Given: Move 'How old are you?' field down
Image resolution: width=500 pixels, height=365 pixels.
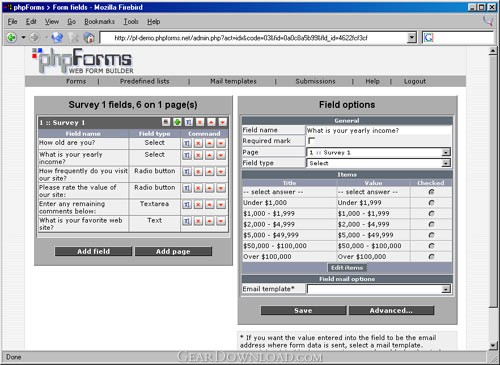Looking at the screenshot, I should point(221,144).
